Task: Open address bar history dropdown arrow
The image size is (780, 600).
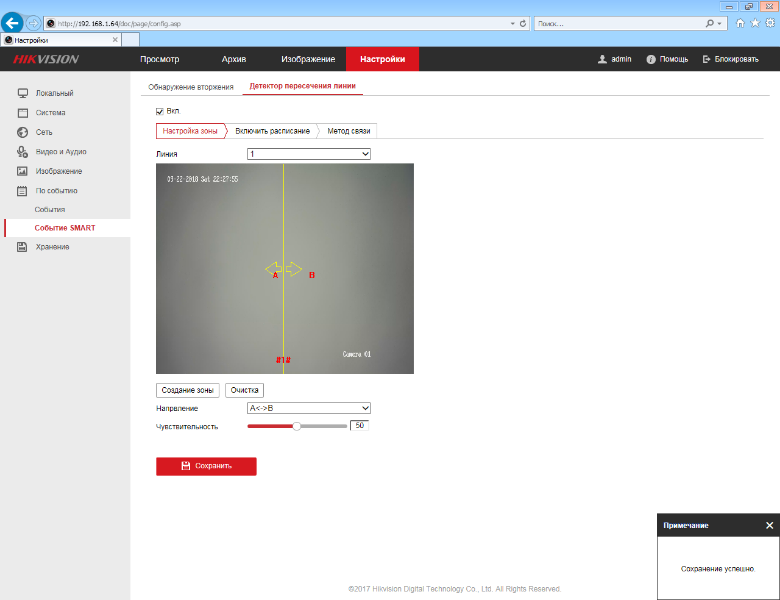Action: tap(512, 23)
